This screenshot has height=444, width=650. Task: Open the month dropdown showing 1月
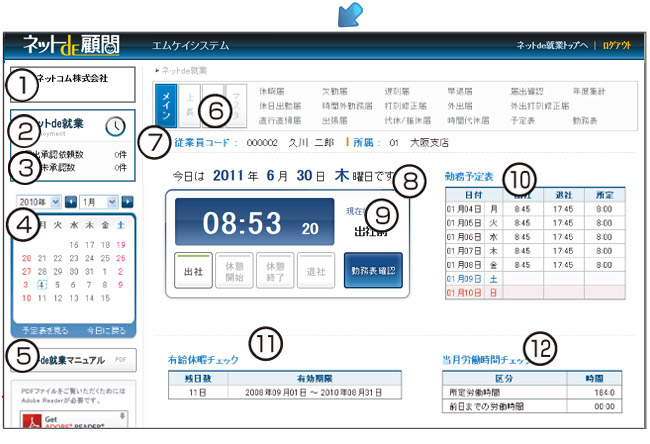(99, 202)
